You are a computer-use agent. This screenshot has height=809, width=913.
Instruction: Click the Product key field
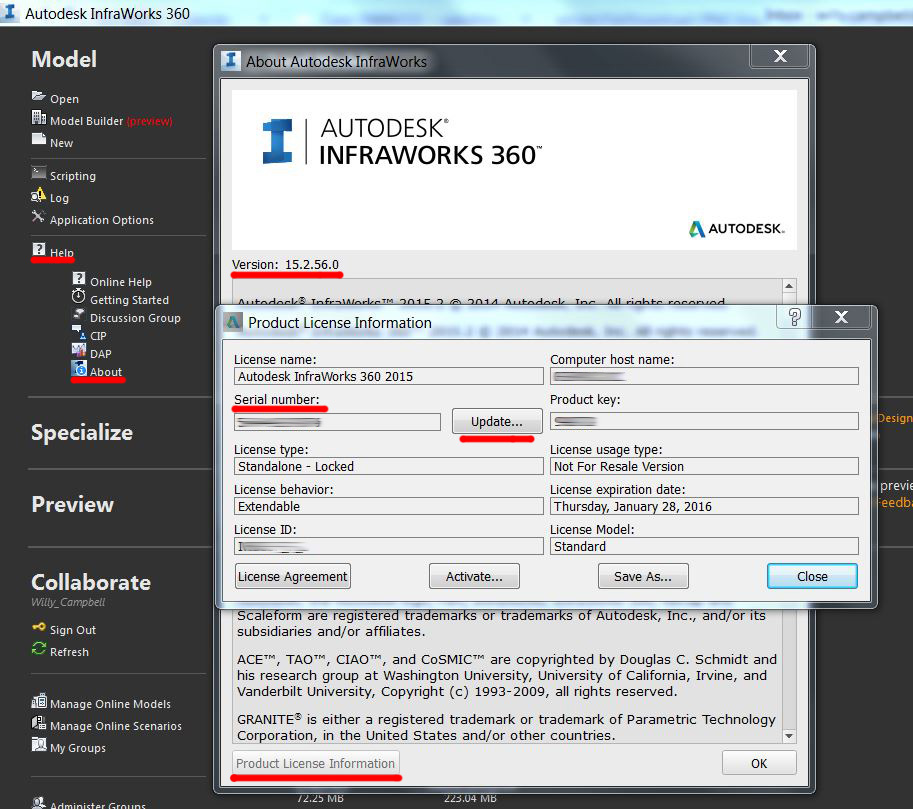click(704, 421)
